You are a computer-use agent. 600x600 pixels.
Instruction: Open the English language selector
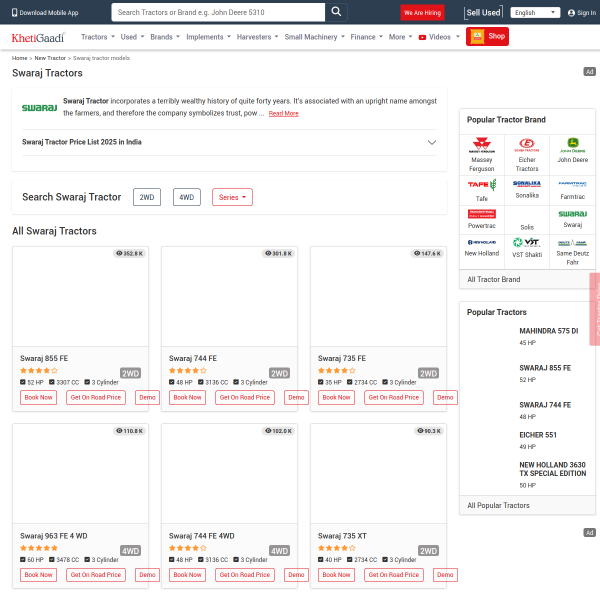[535, 13]
